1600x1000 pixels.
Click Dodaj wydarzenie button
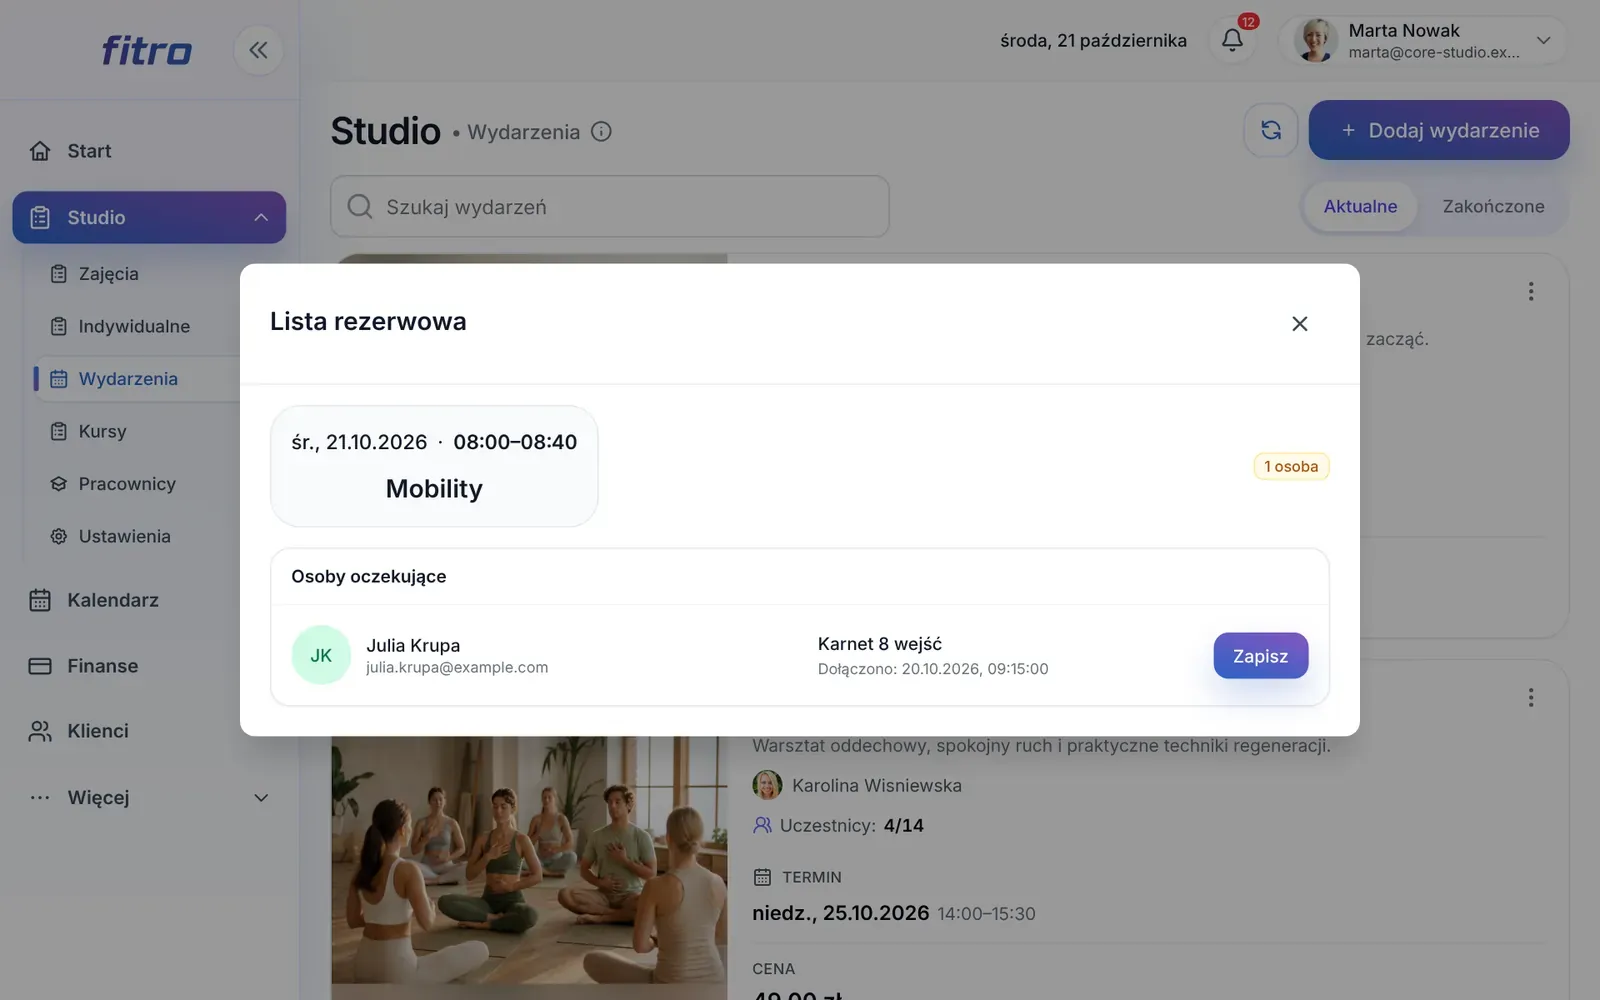point(1438,130)
